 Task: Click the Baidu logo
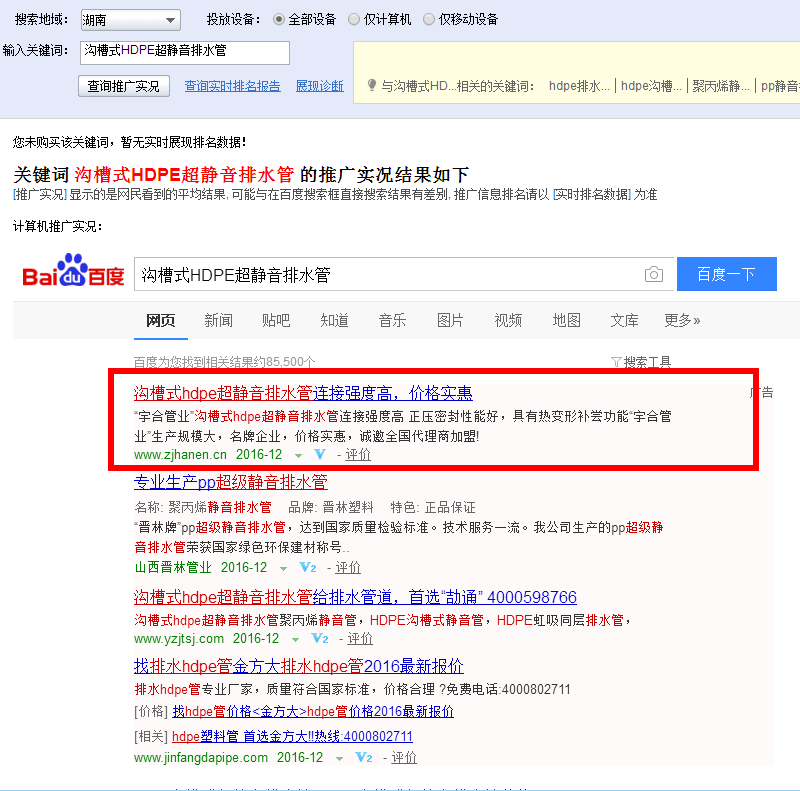pos(73,270)
